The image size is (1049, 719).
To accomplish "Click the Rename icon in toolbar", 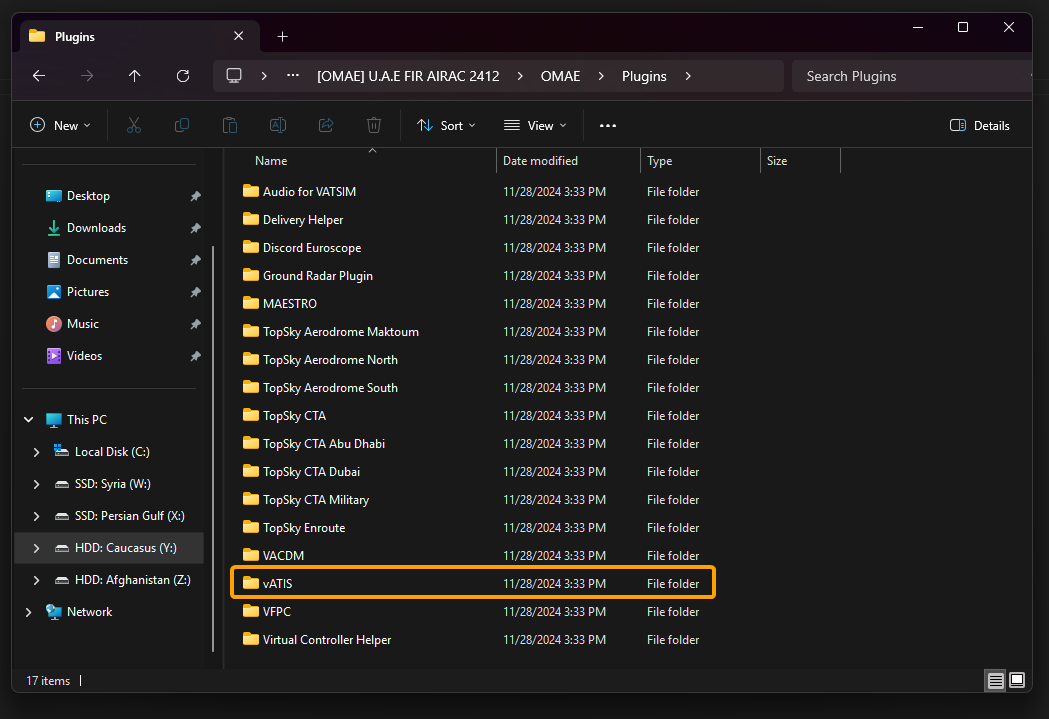I will (x=278, y=125).
